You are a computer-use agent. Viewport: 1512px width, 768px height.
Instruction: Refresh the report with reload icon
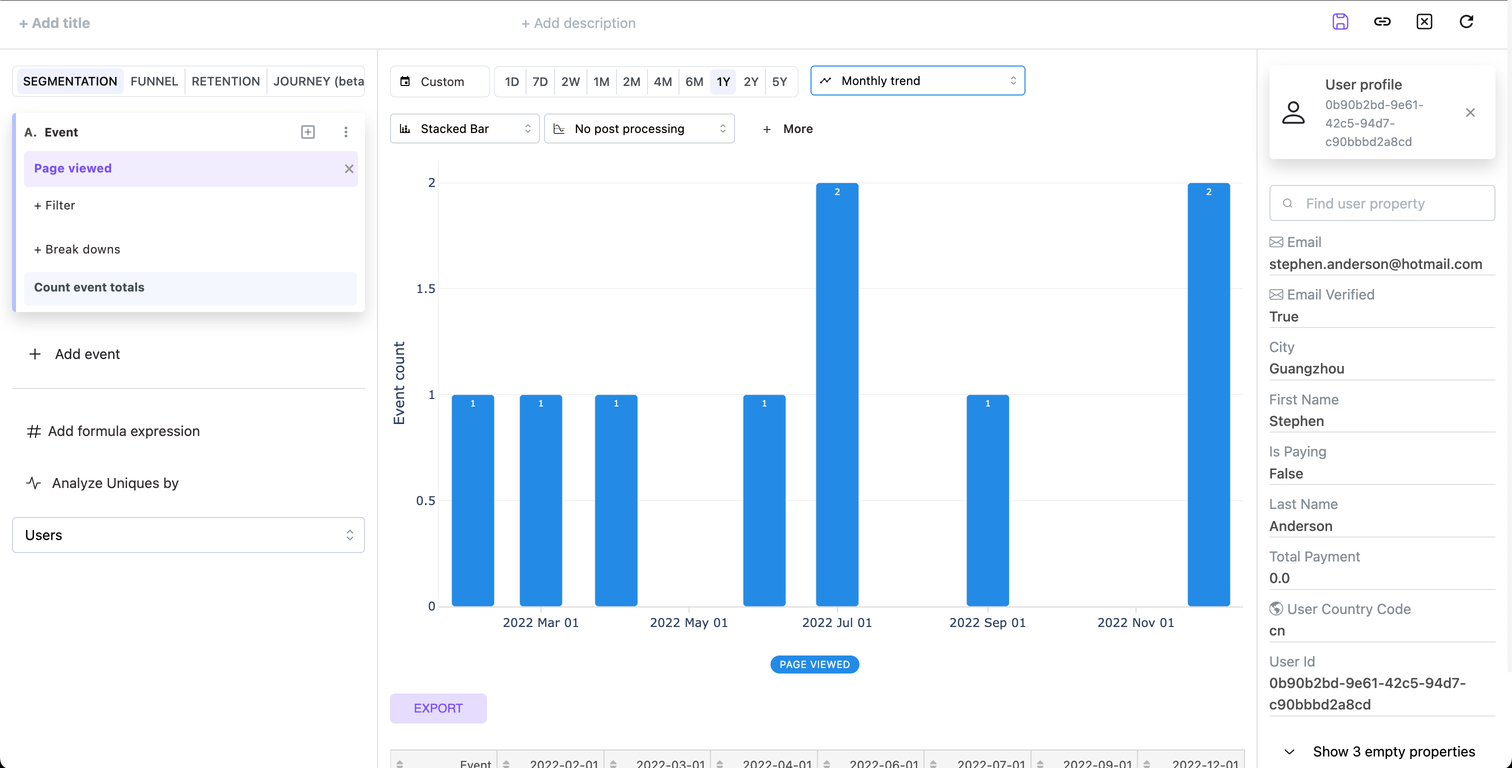pyautogui.click(x=1466, y=22)
